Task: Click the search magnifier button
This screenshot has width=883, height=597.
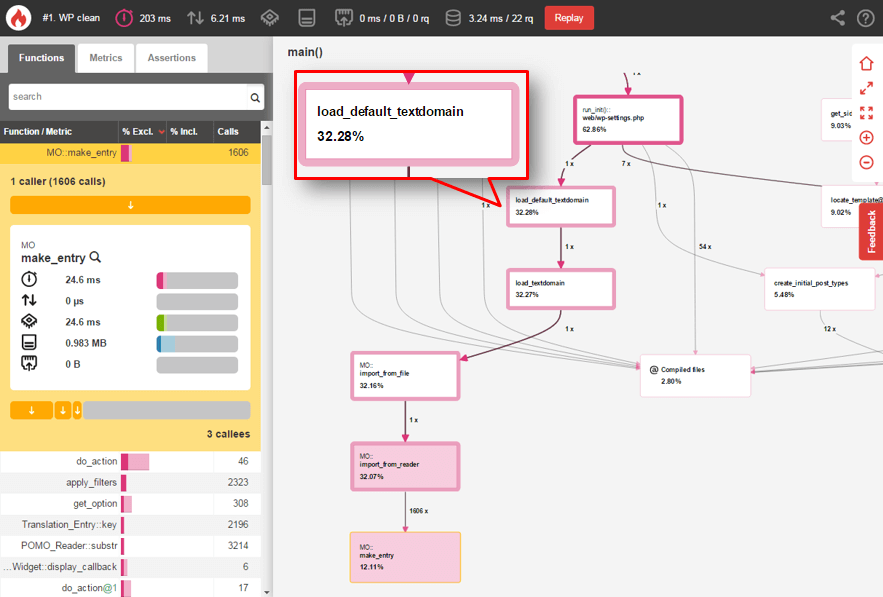Action: pyautogui.click(x=255, y=97)
